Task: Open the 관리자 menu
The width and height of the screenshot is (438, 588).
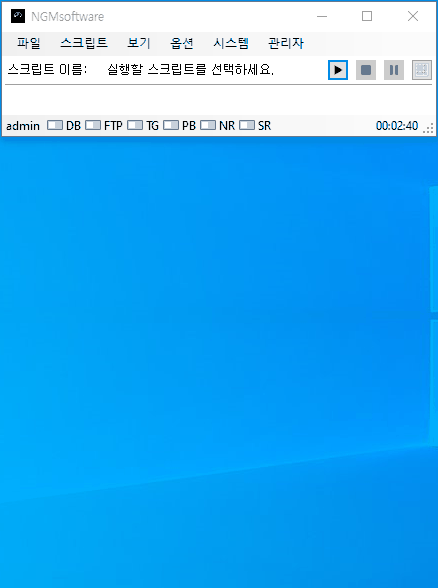Action: click(286, 43)
